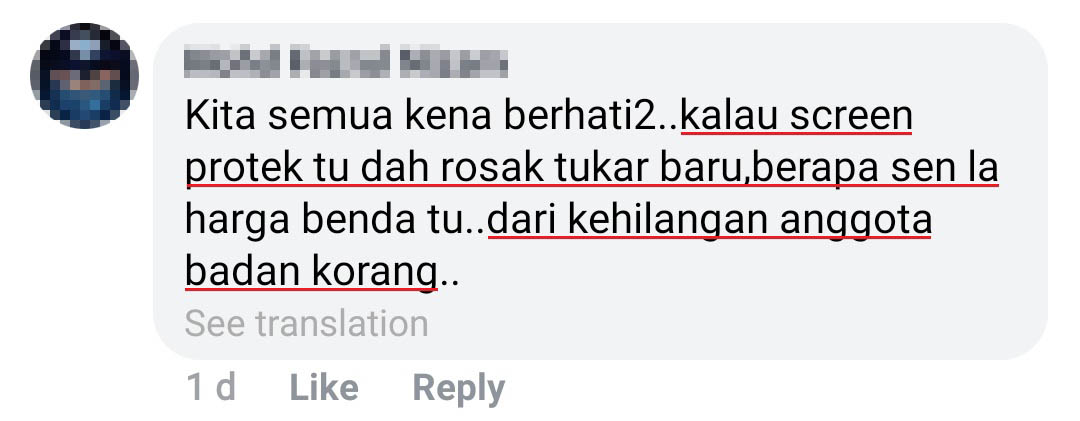Click the underlined phrase 'kalau screen'
The height and width of the screenshot is (421, 1080).
click(x=796, y=118)
